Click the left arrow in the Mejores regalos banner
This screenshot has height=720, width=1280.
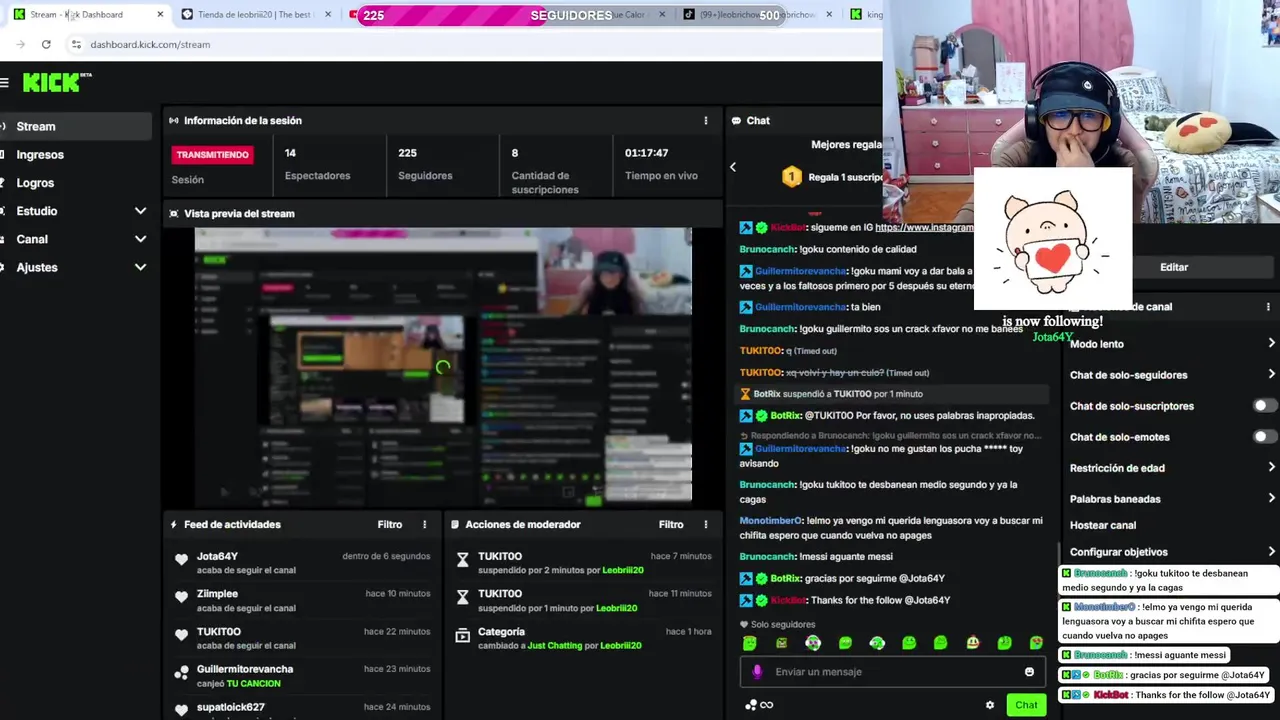(x=732, y=167)
